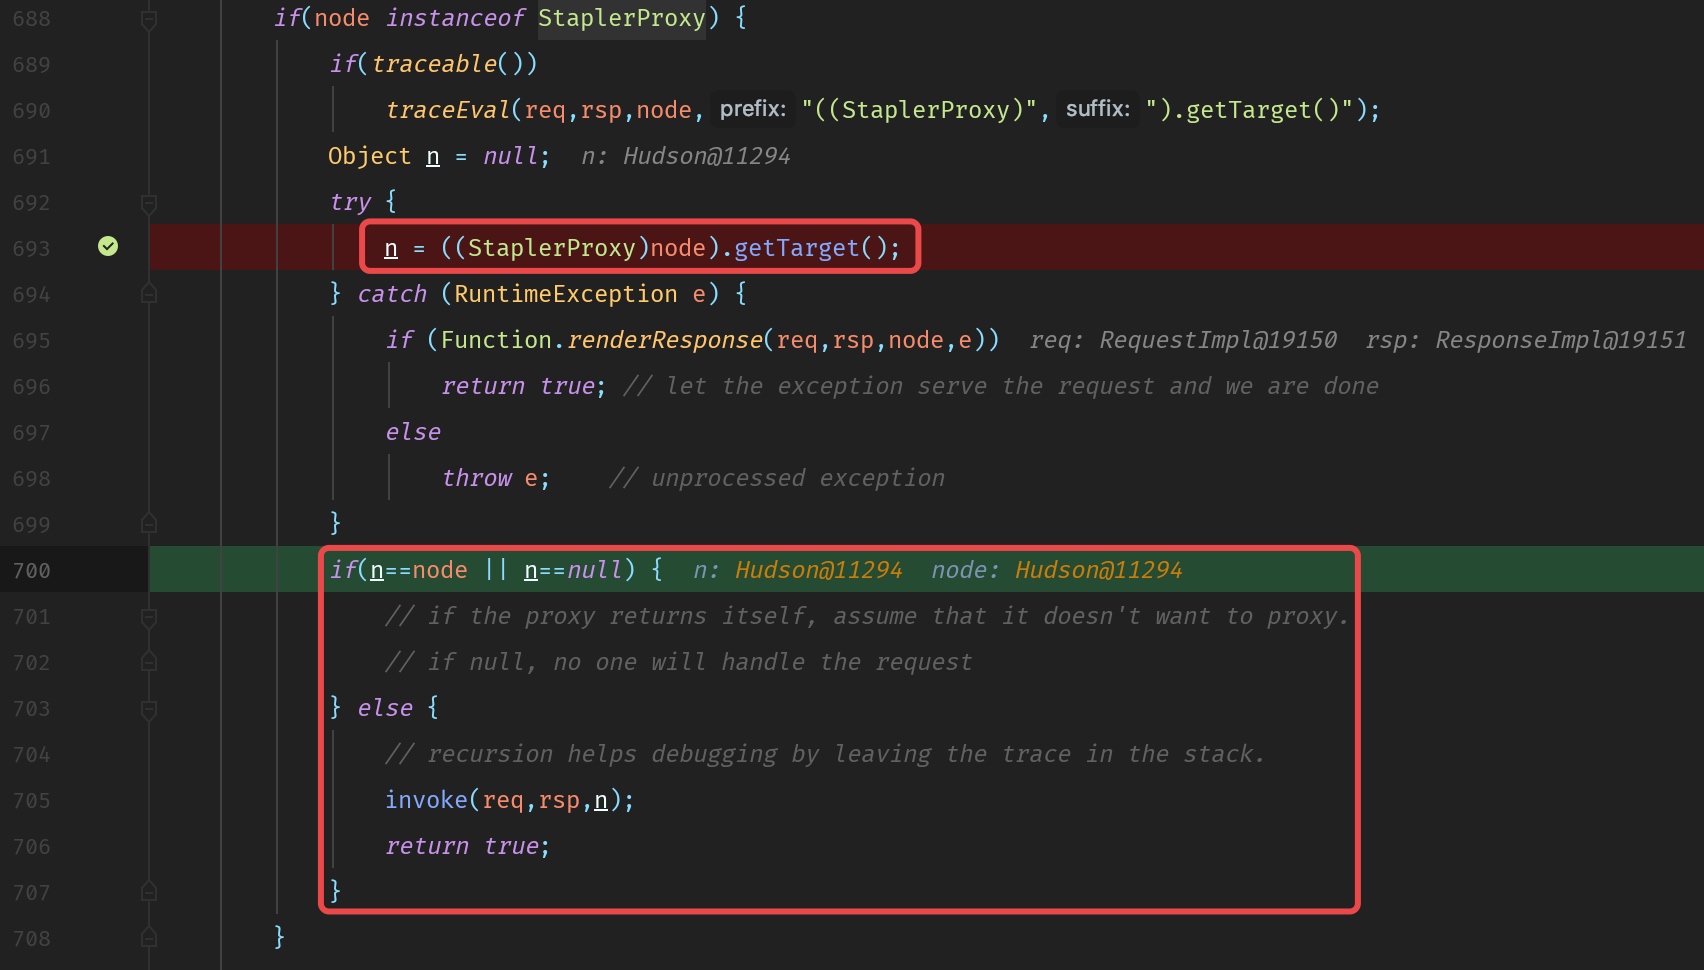Image resolution: width=1704 pixels, height=970 pixels.
Task: Click the 'else' keyword on line 697
Action: [413, 432]
